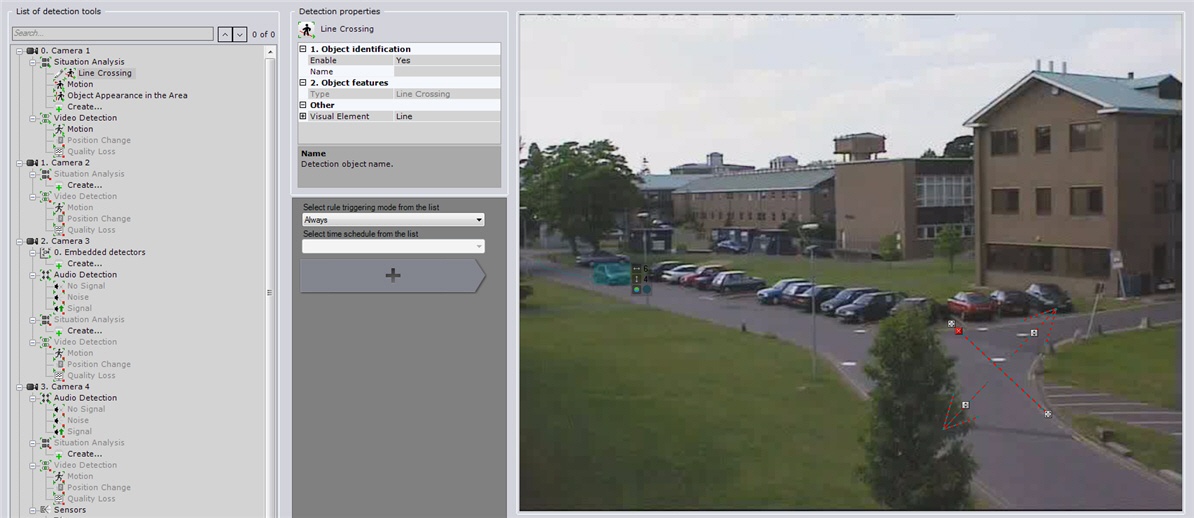Collapse the Camera 2 tree node

(x=20, y=163)
